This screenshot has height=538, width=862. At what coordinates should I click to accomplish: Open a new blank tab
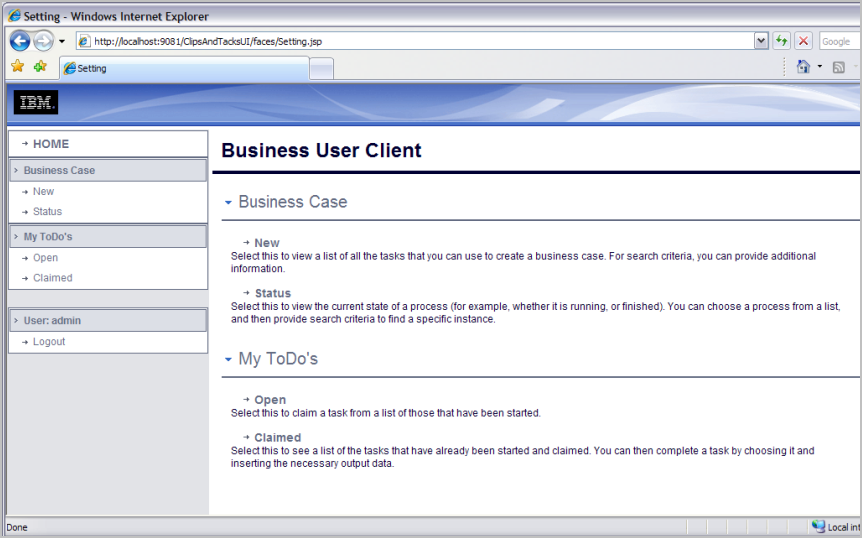322,69
